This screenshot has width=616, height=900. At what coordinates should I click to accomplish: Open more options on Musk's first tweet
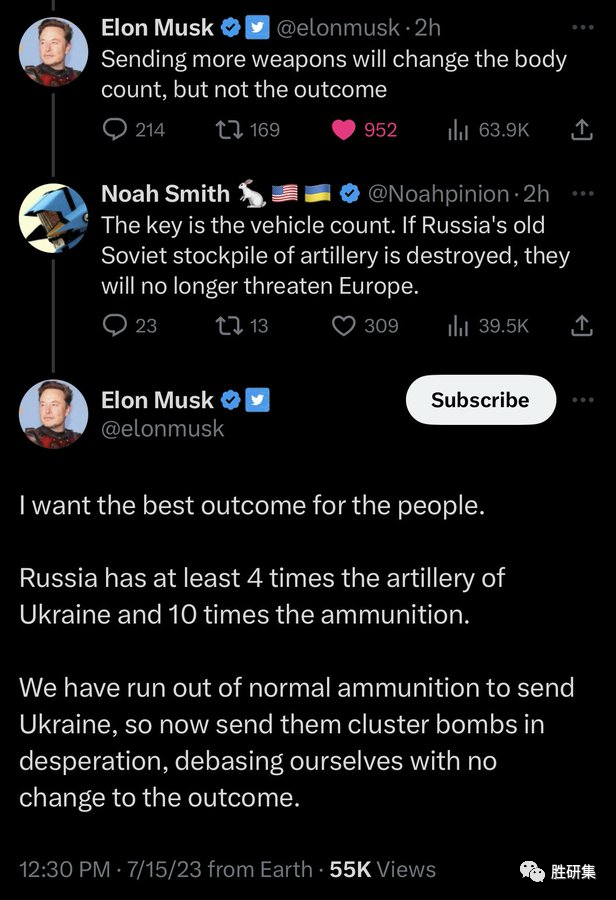pyautogui.click(x=581, y=28)
